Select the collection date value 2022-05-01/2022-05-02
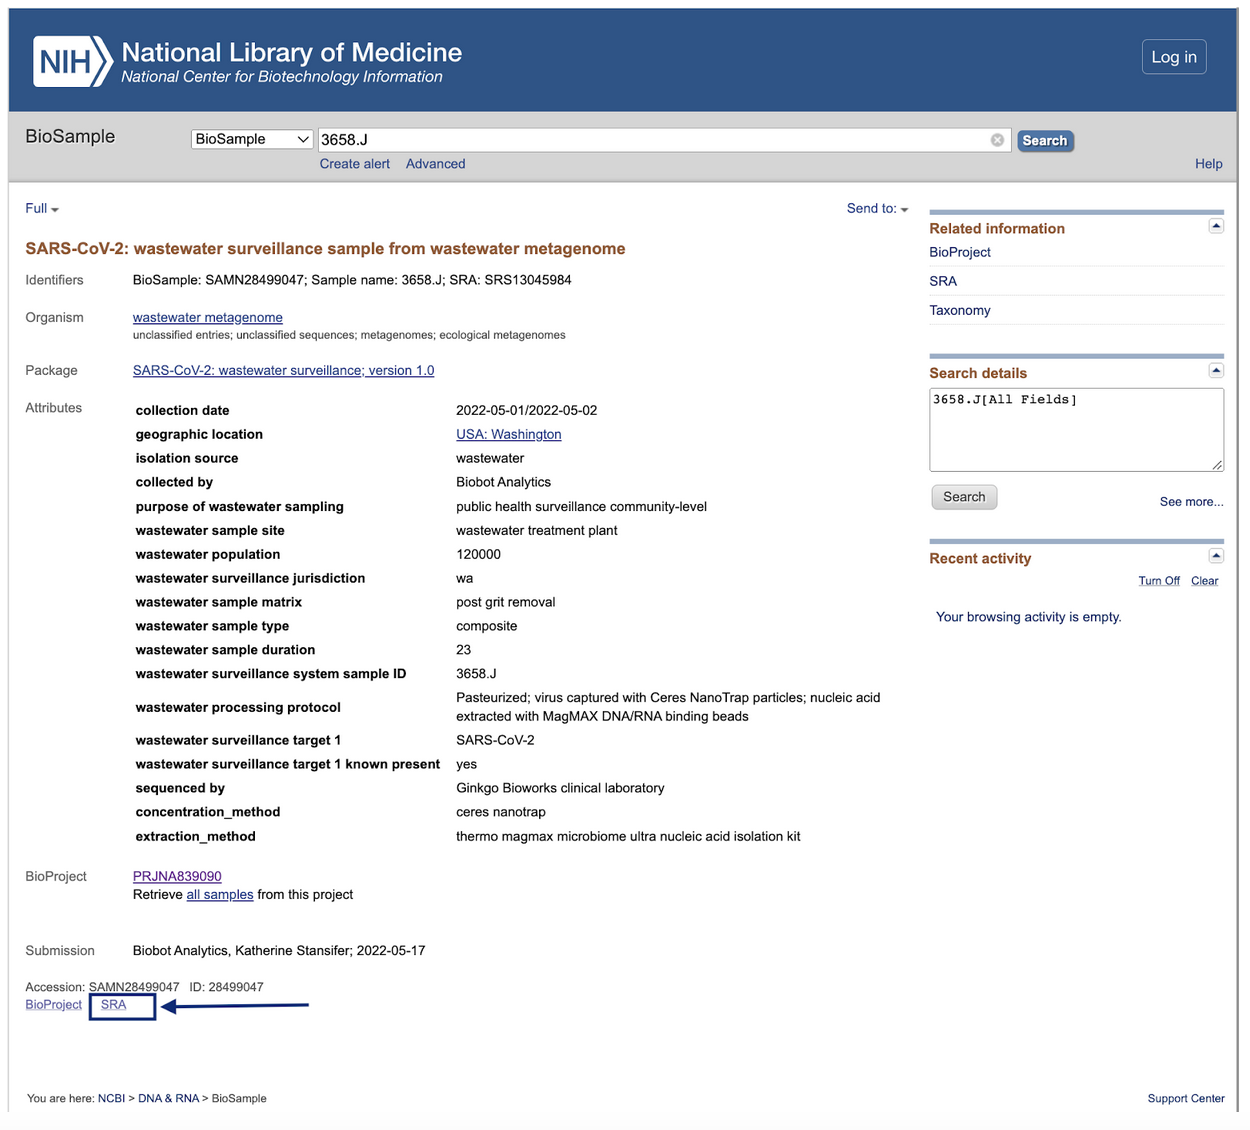1250x1130 pixels. click(x=527, y=410)
